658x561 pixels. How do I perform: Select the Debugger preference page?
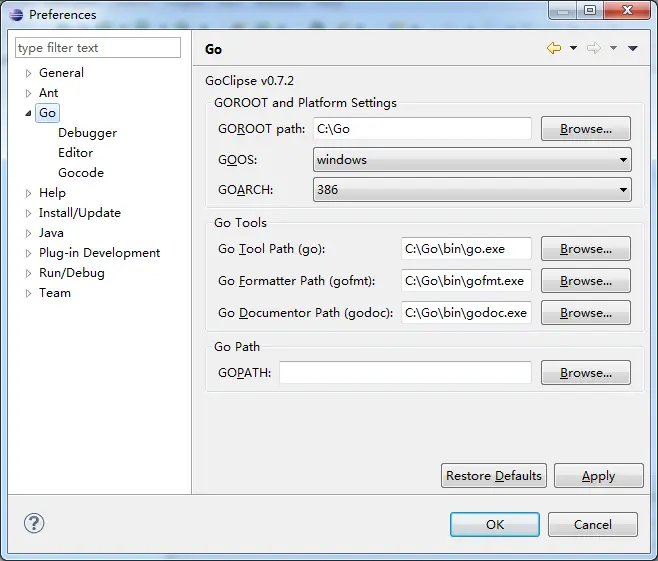click(x=87, y=133)
